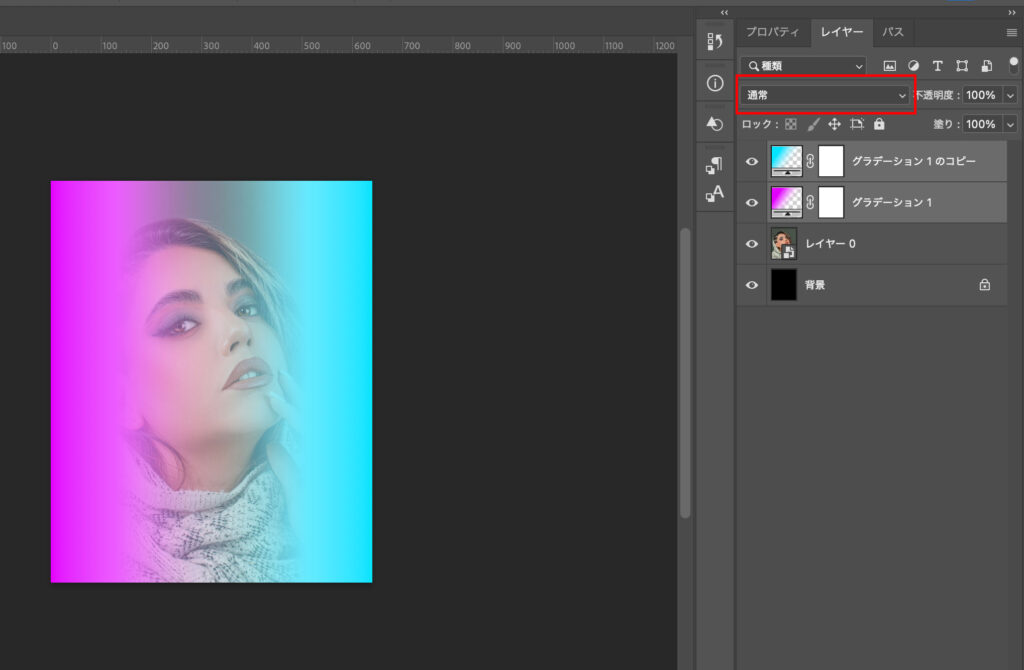Viewport: 1024px width, 670px height.
Task: Open the History panel icon
Action: (x=715, y=41)
